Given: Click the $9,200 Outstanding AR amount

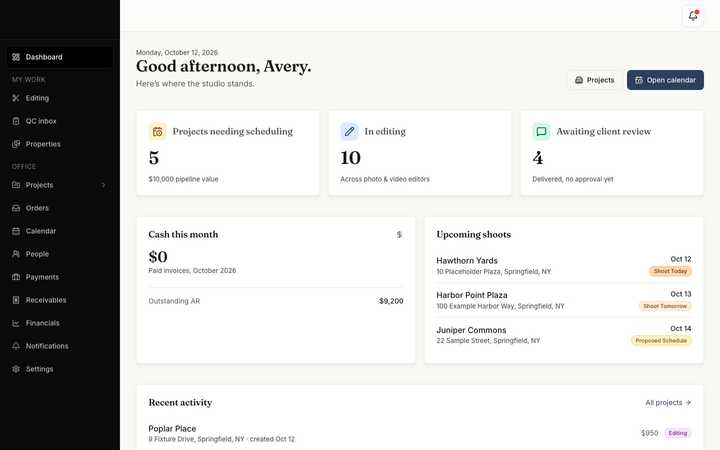Looking at the screenshot, I should pyautogui.click(x=391, y=301).
